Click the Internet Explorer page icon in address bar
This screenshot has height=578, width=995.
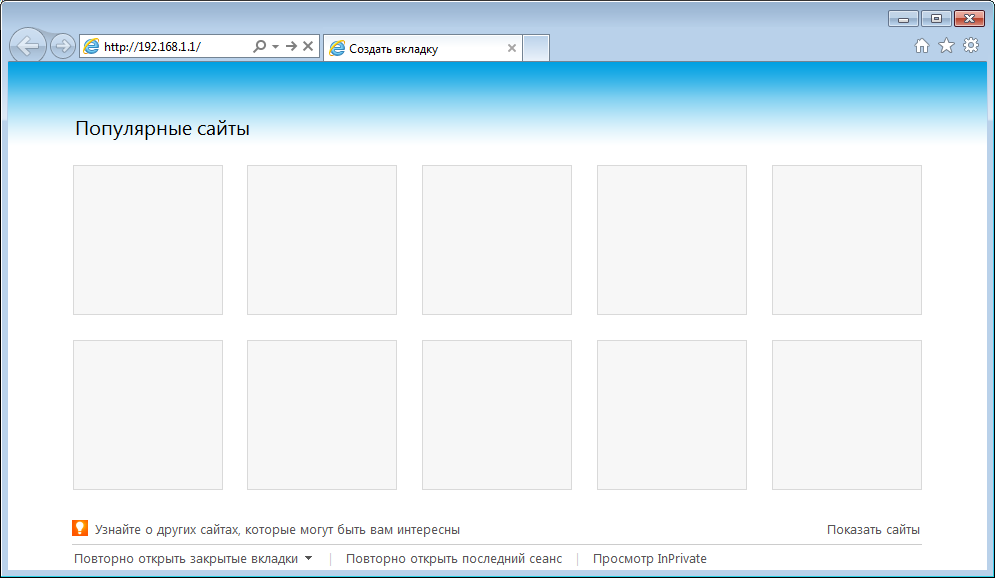(91, 46)
